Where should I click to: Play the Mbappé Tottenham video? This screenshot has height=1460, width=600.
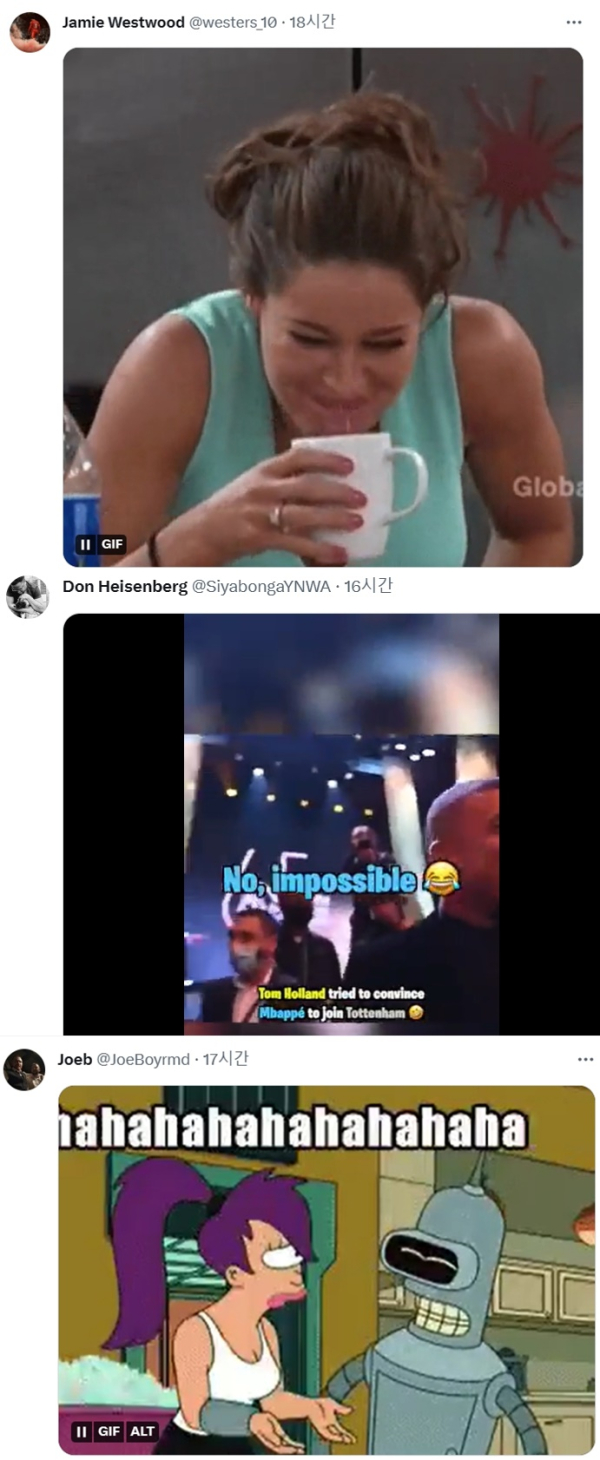(x=341, y=824)
